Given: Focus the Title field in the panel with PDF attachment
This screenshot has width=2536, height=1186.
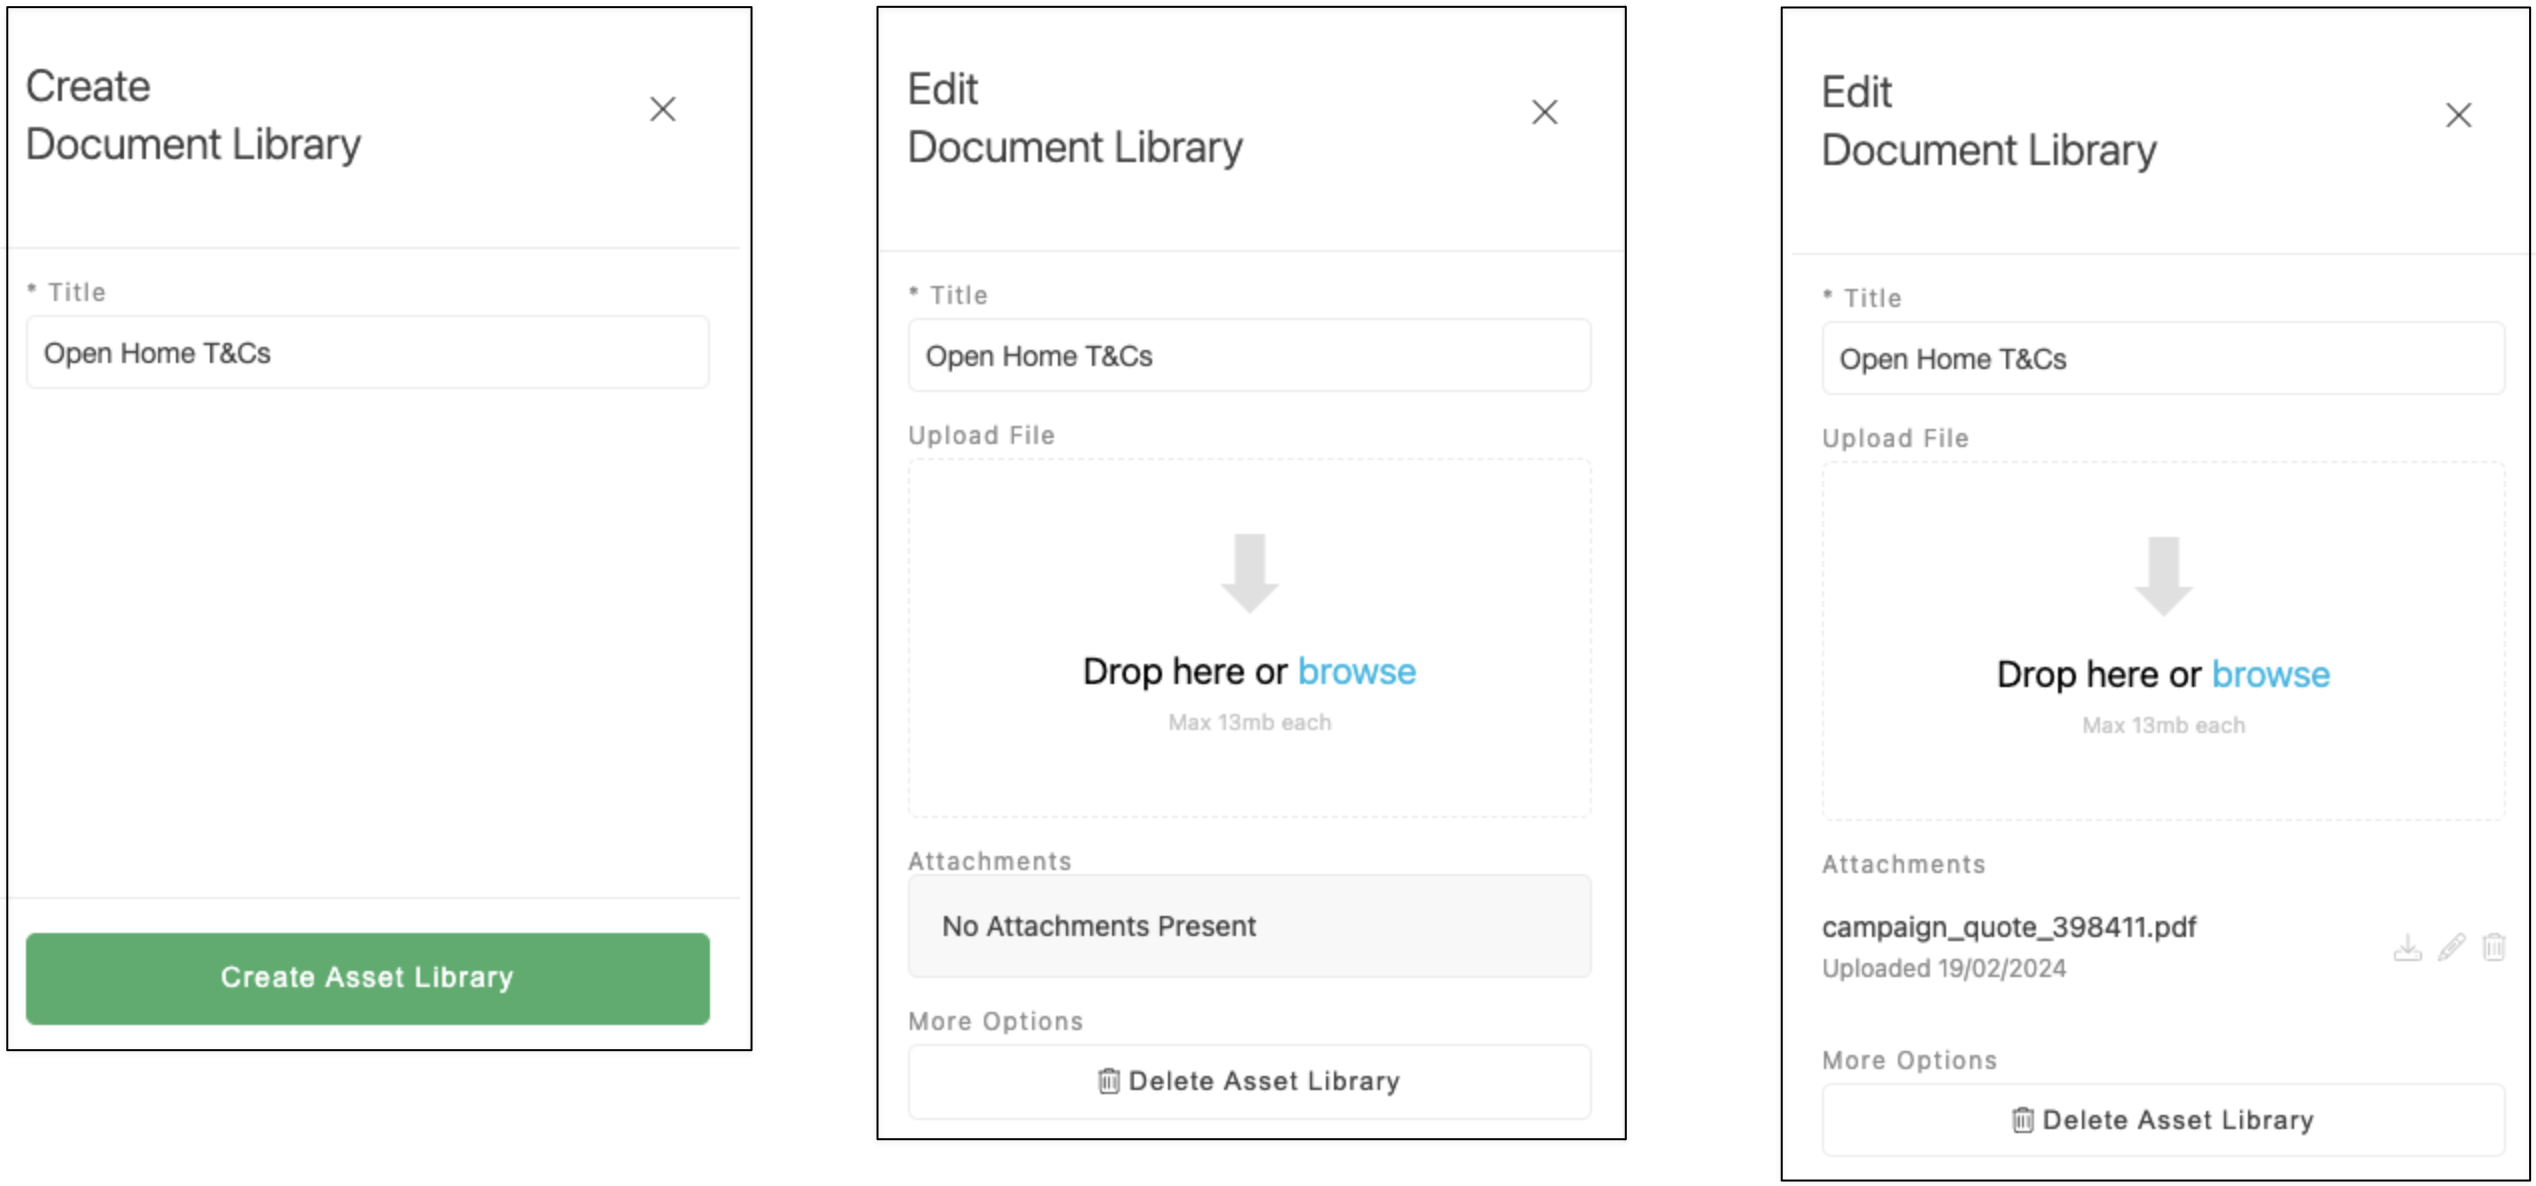Looking at the screenshot, I should [2163, 359].
